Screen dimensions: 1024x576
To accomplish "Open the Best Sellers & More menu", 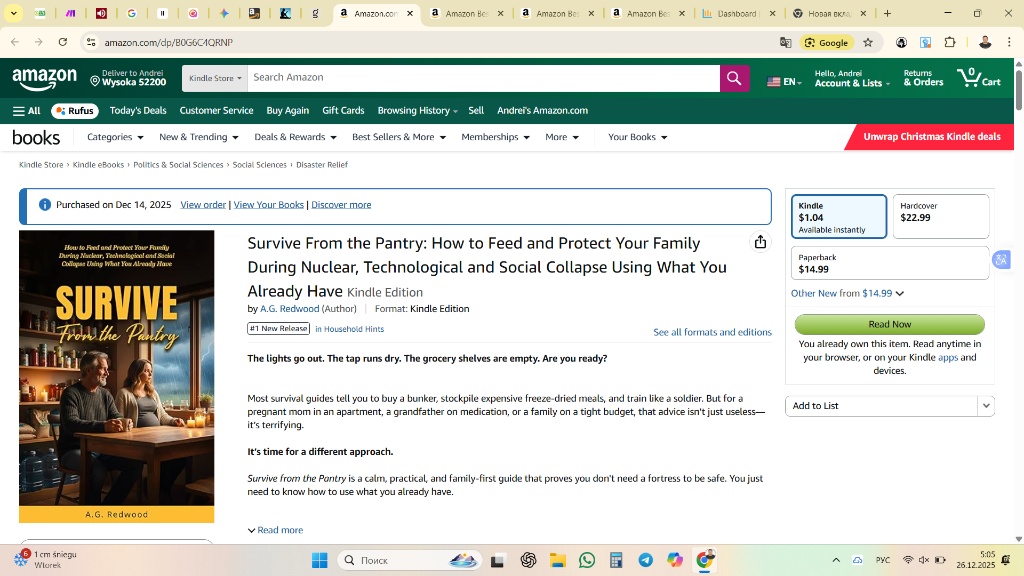I will (x=398, y=137).
